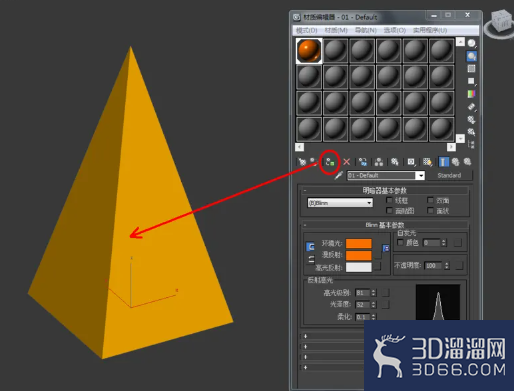Click the 高光级别 spinner arrows
Image resolution: width=514 pixels, height=391 pixels.
(x=374, y=293)
